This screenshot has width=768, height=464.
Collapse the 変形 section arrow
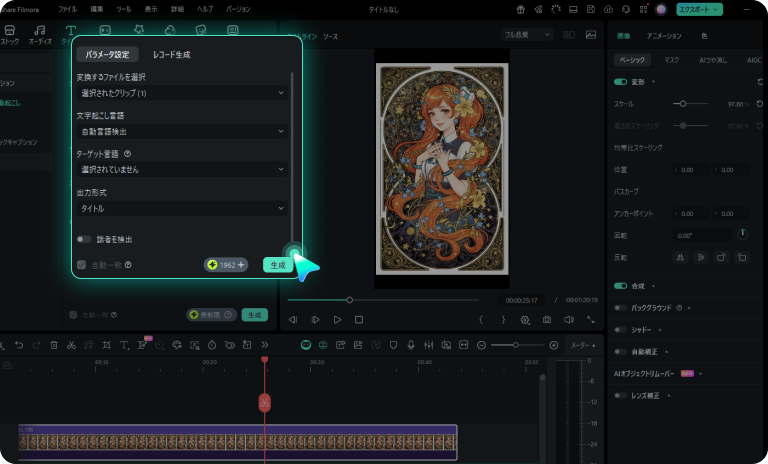point(653,82)
